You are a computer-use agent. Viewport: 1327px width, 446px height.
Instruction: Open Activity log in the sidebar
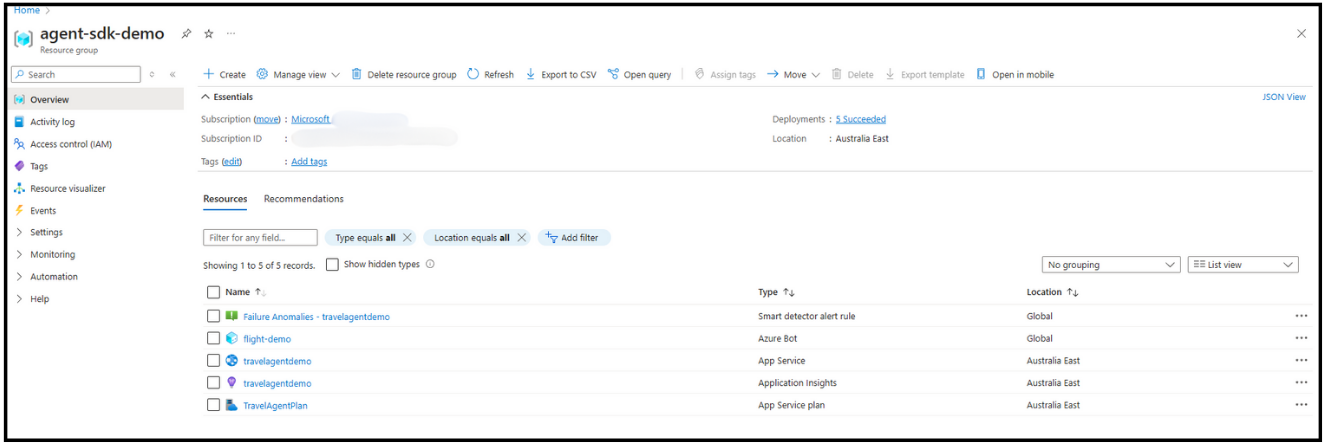coord(95,122)
